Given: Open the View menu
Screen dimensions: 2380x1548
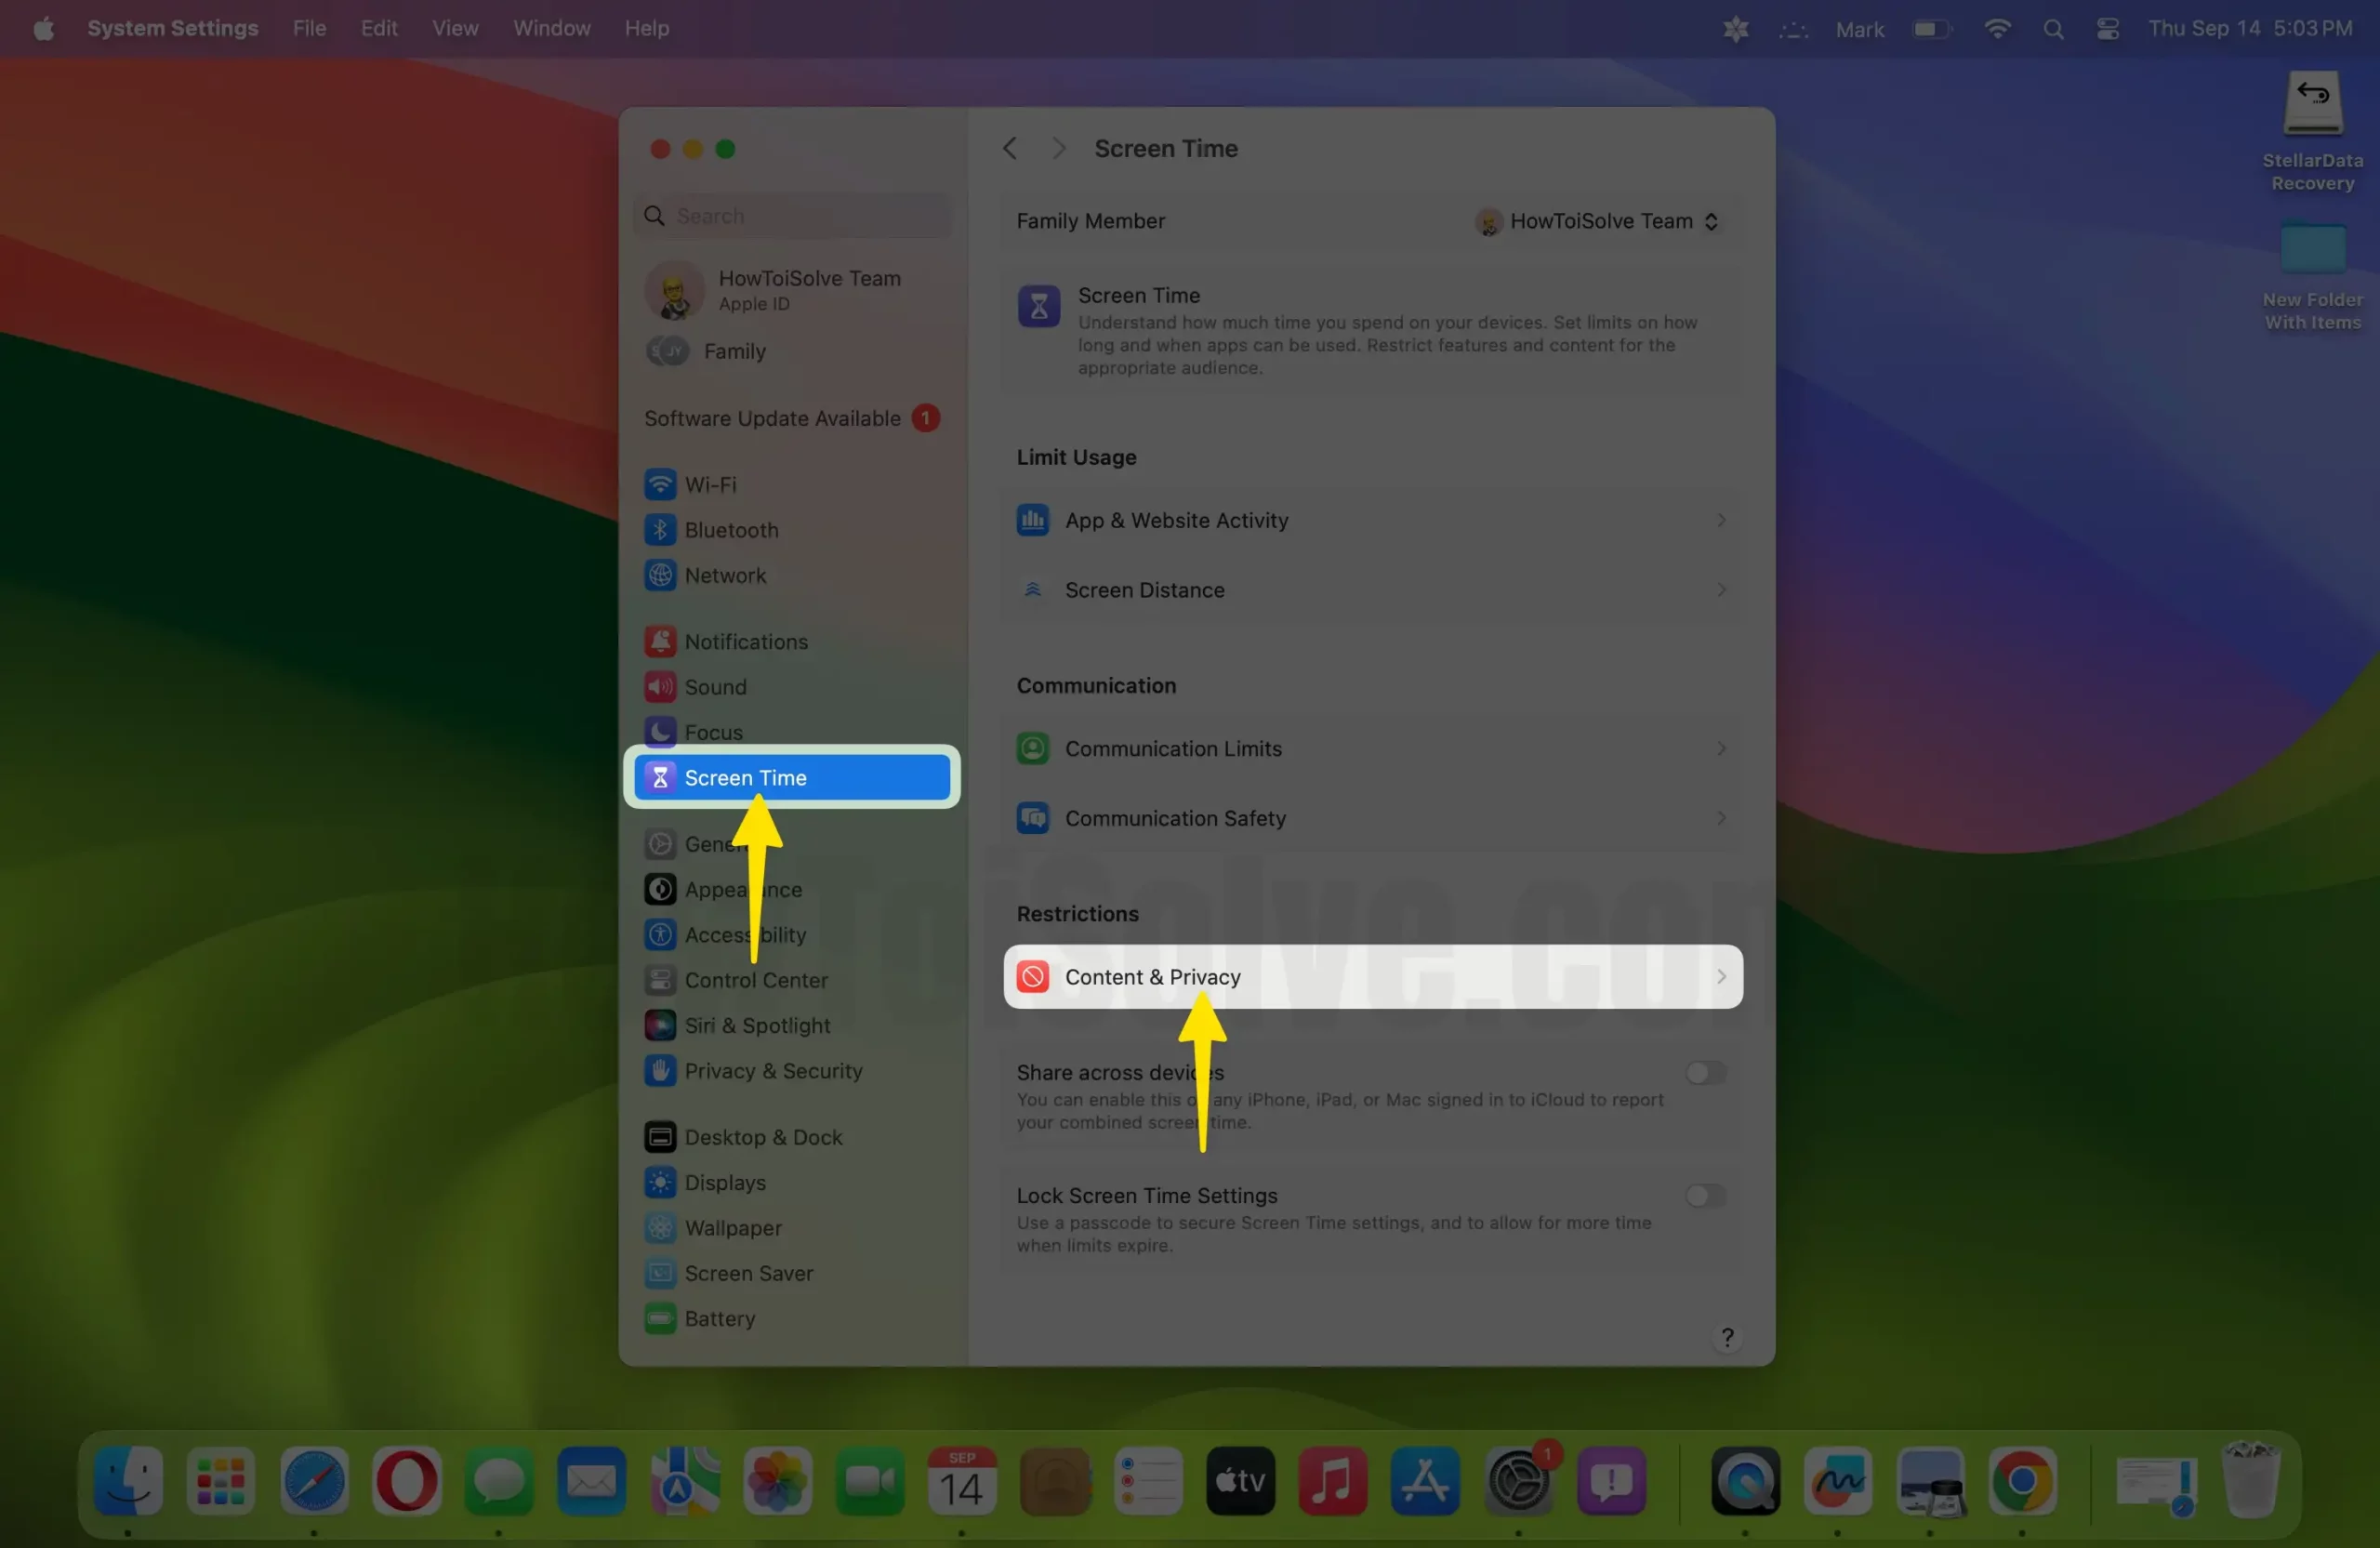Looking at the screenshot, I should point(455,28).
